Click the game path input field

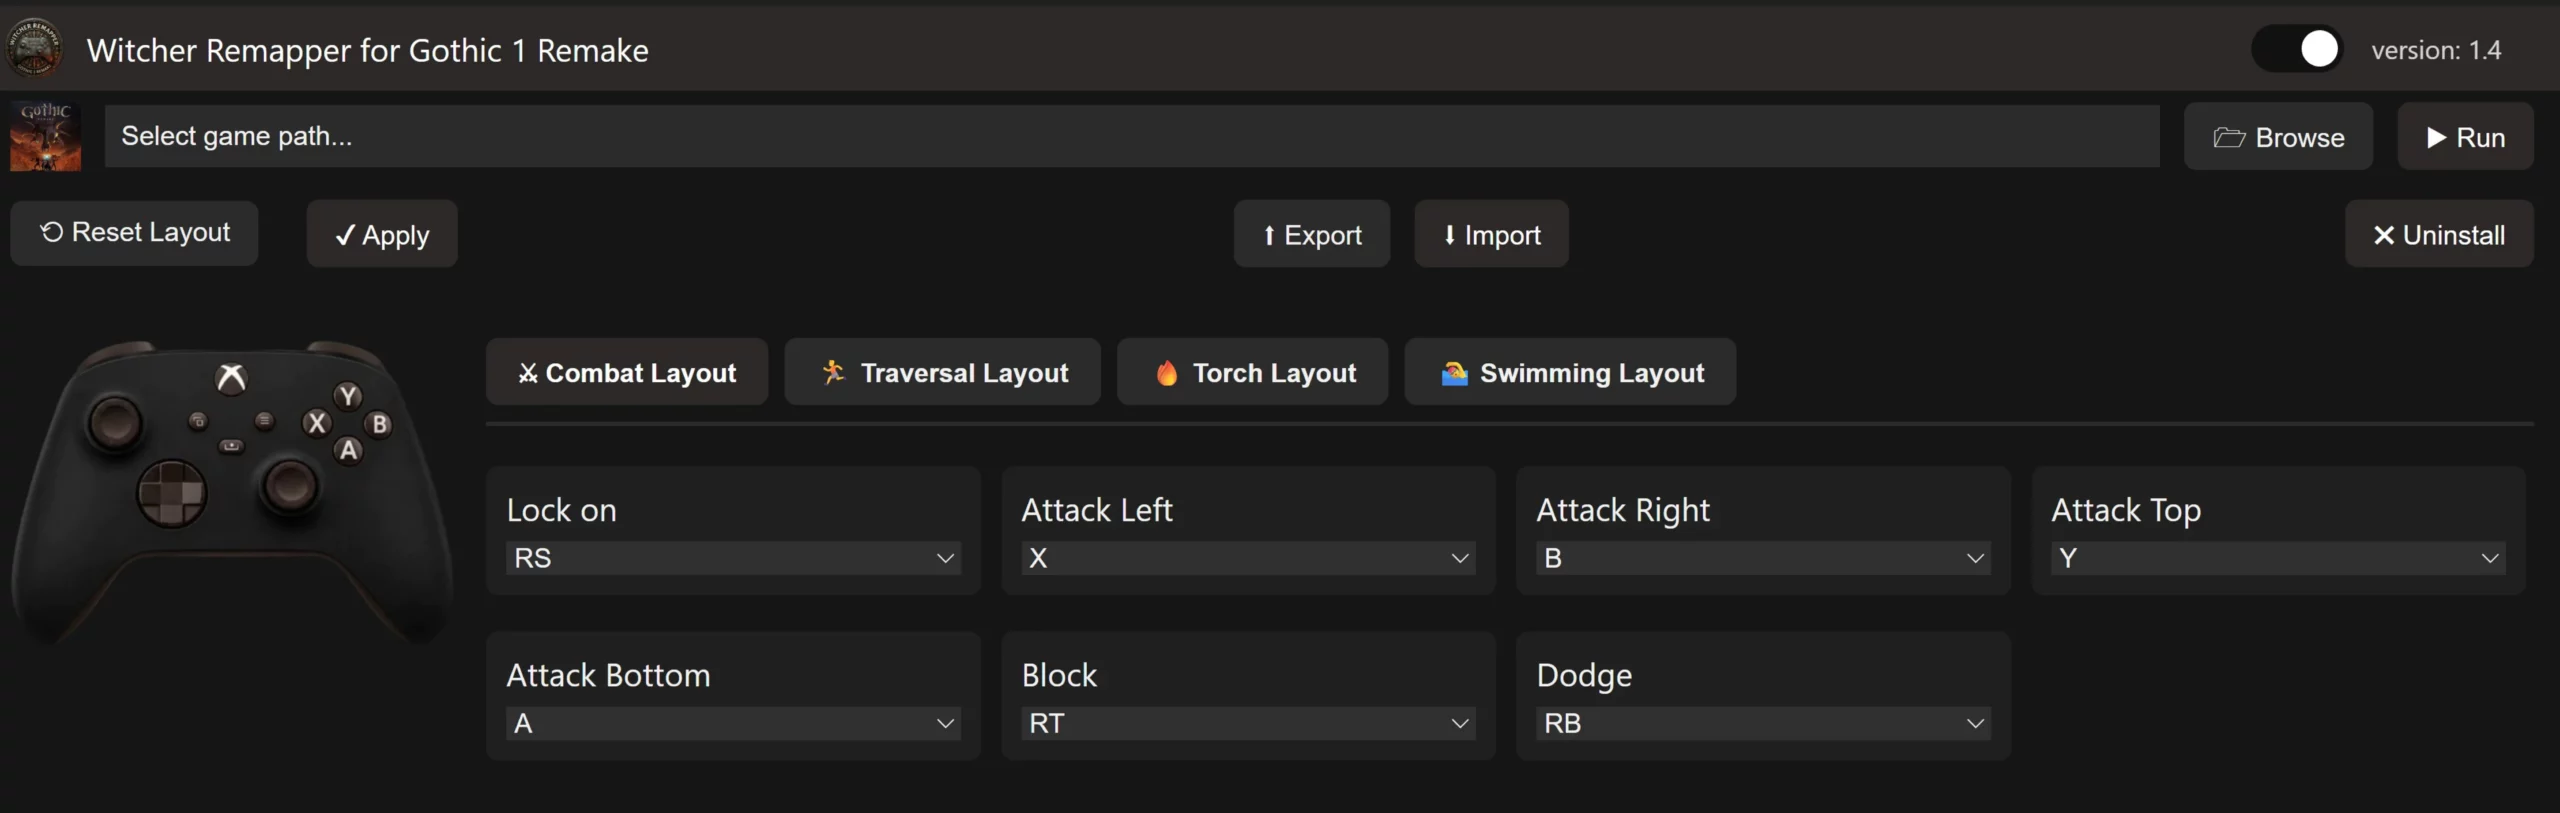coord(1132,136)
